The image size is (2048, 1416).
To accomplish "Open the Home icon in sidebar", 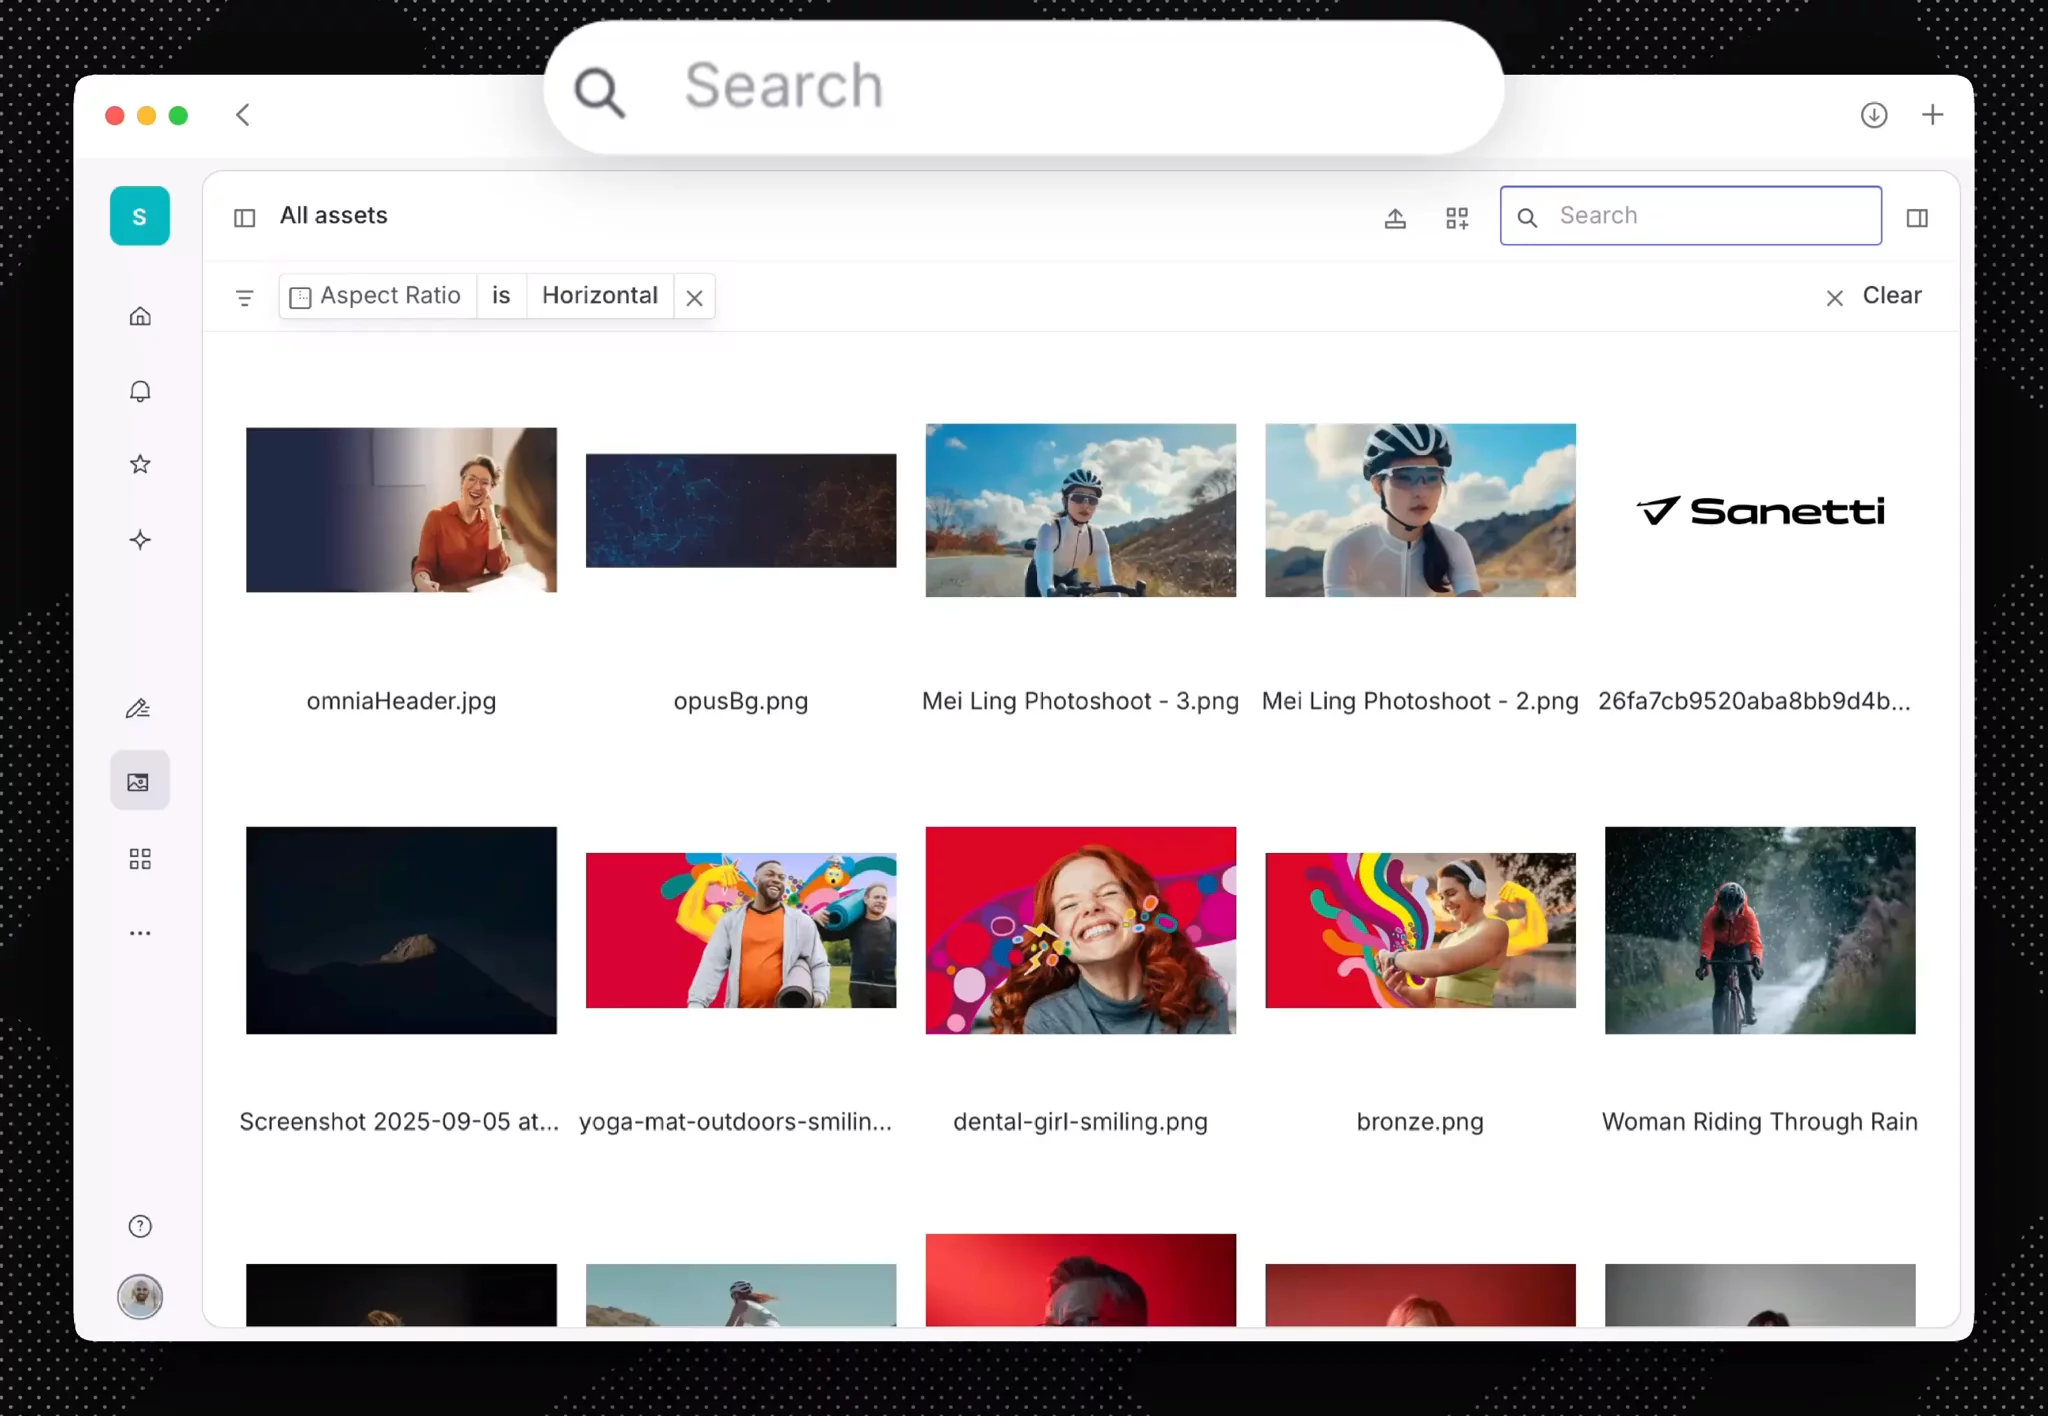I will click(140, 316).
